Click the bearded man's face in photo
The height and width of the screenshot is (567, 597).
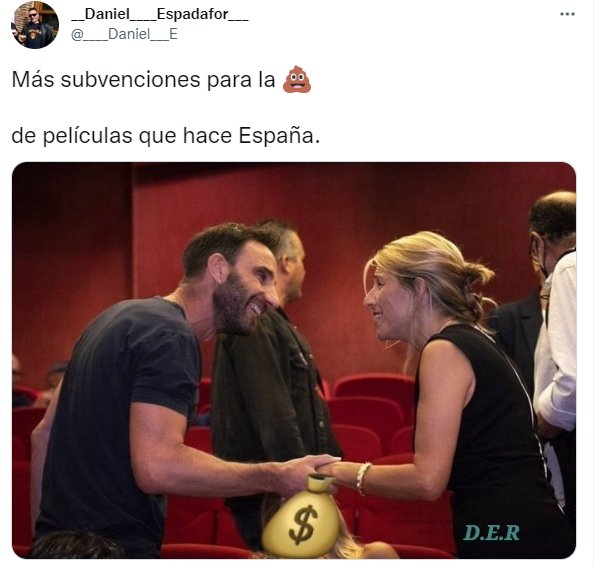[244, 291]
